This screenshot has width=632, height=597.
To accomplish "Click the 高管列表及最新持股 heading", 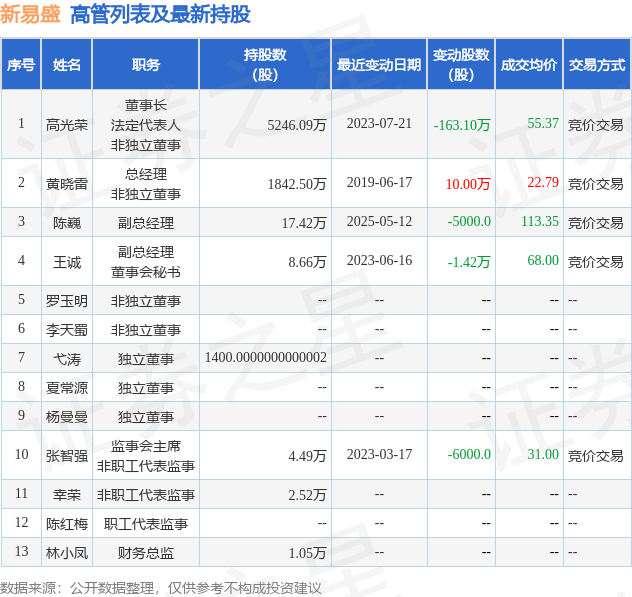I will (x=160, y=15).
